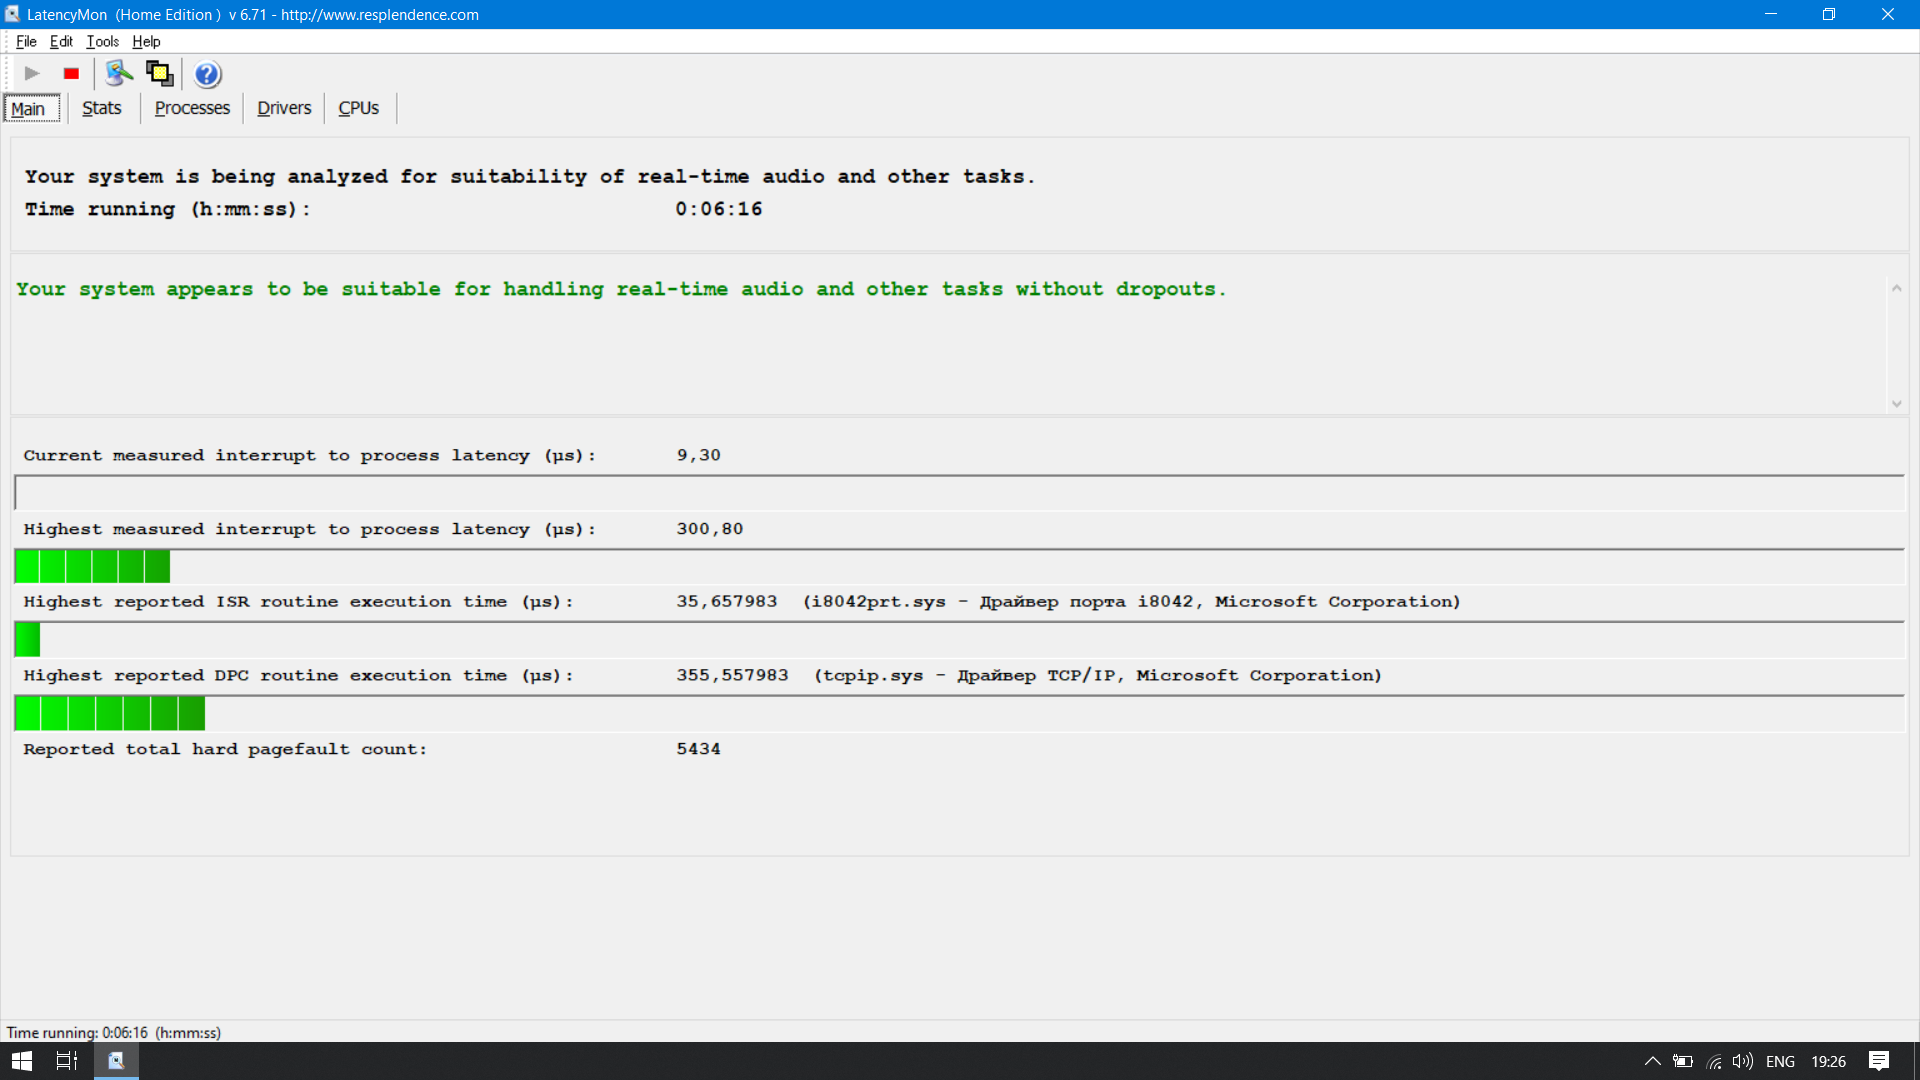This screenshot has width=1920, height=1080.
Task: Open the Tools menu
Action: click(x=102, y=41)
